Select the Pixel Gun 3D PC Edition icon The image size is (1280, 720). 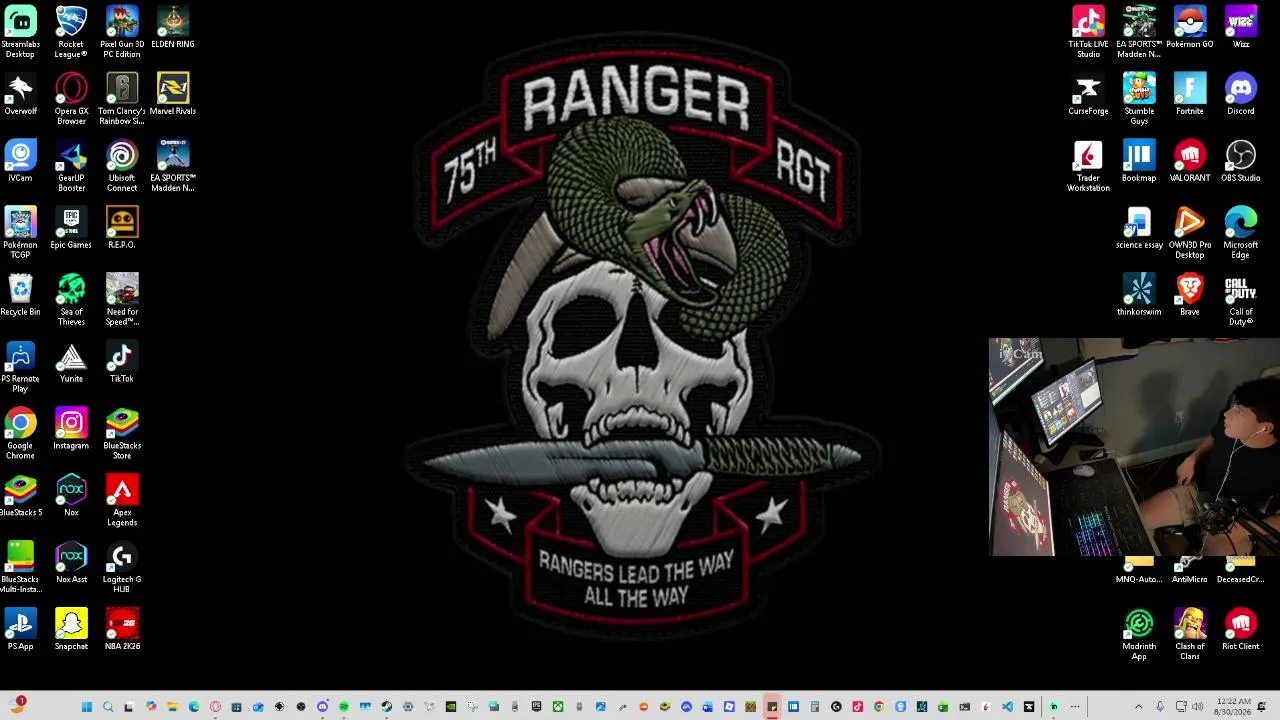click(122, 32)
